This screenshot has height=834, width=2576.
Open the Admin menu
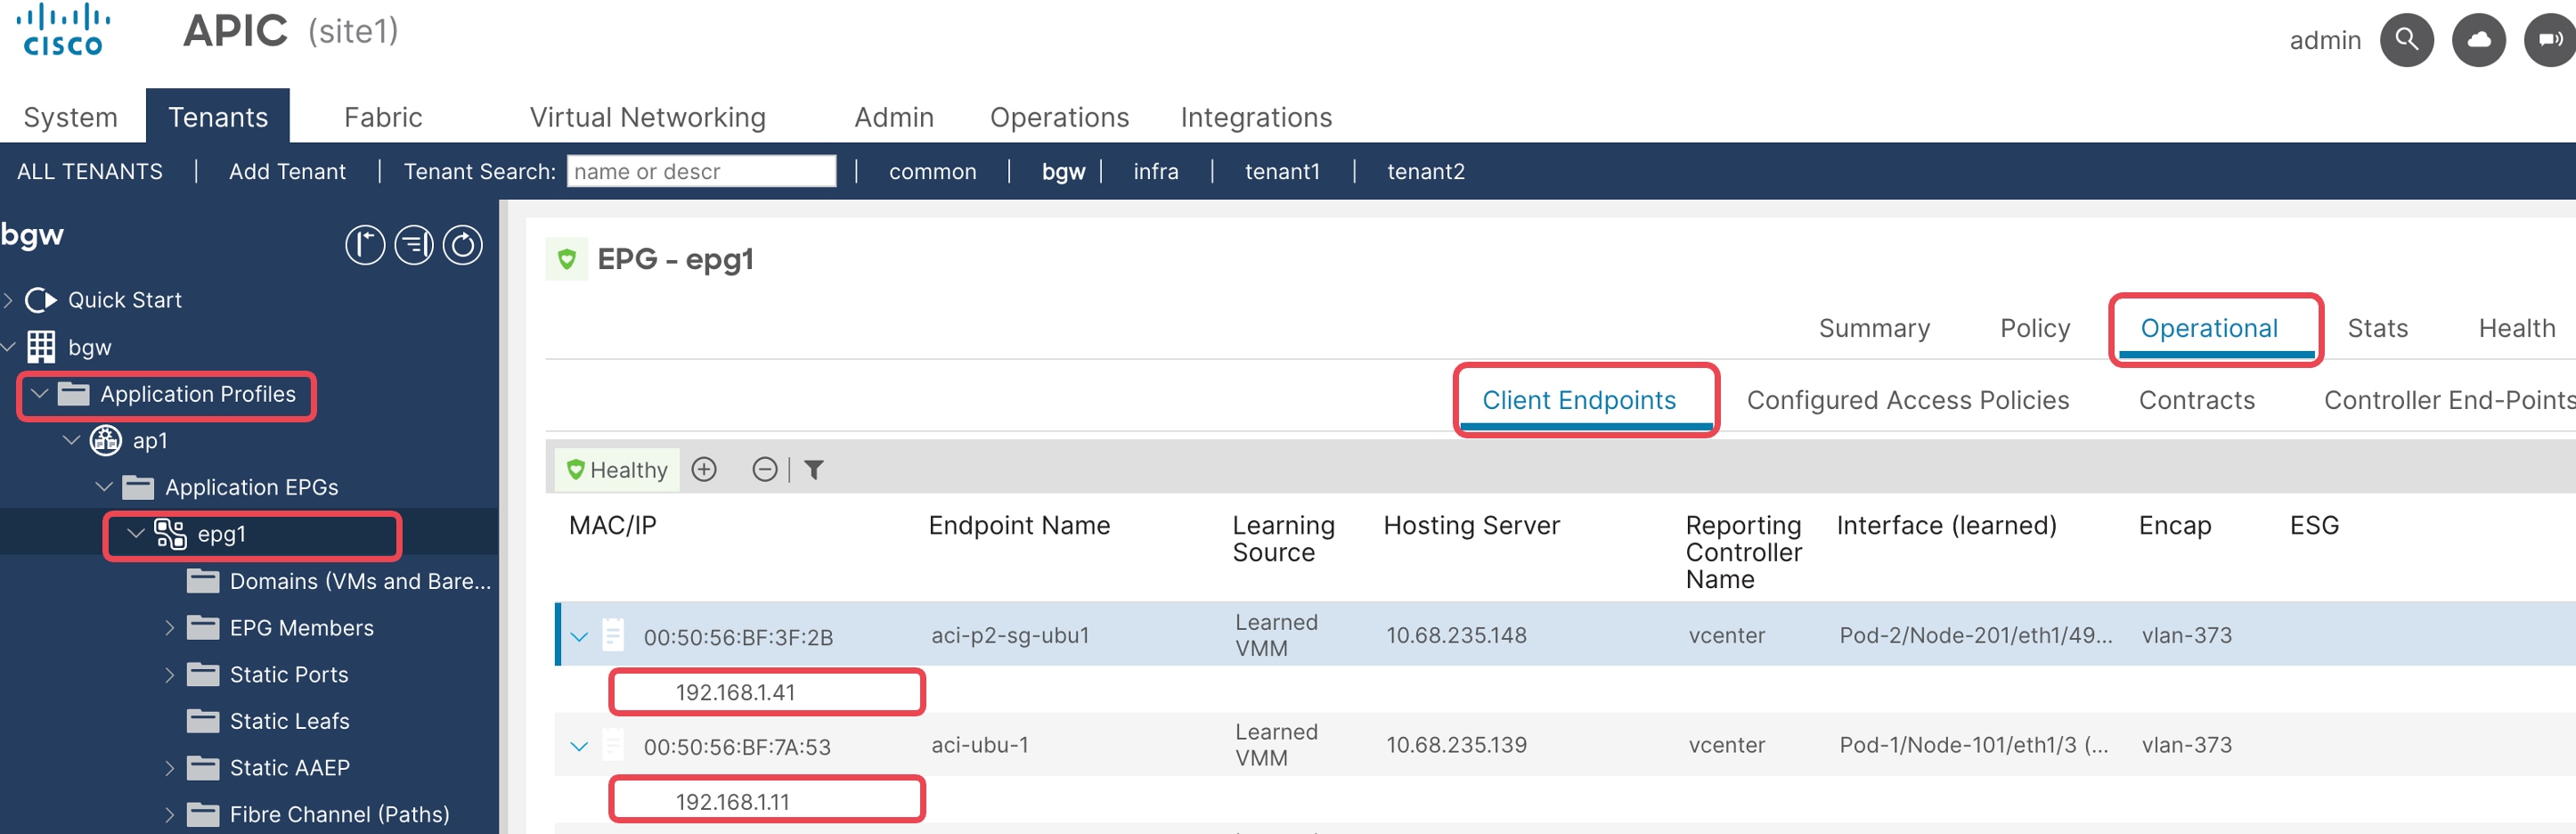point(894,117)
